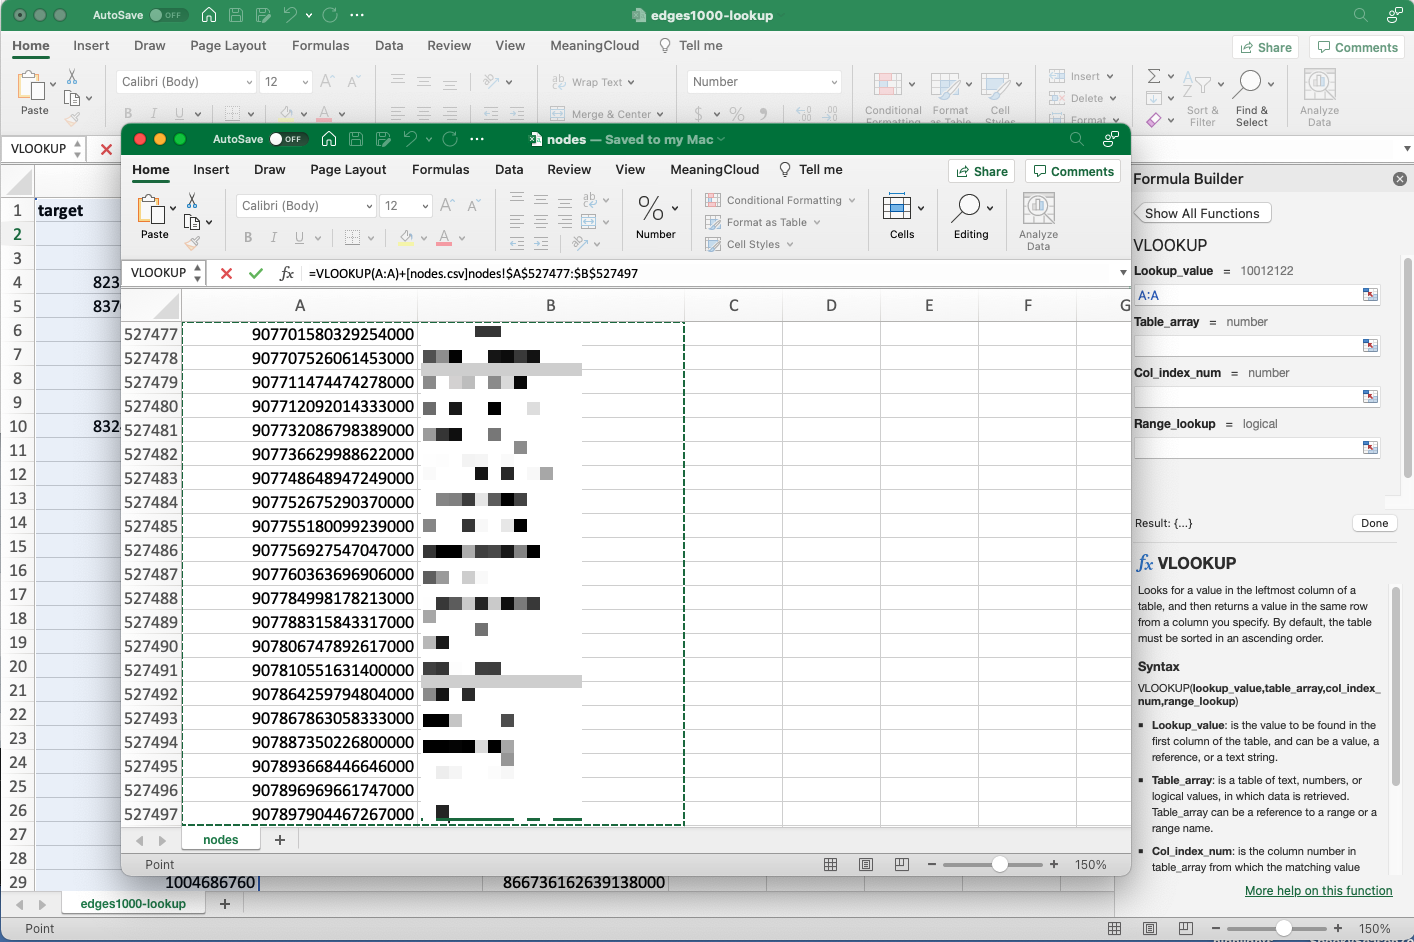Open the Number format dropdown
Viewport: 1414px width, 942px height.
pos(835,81)
